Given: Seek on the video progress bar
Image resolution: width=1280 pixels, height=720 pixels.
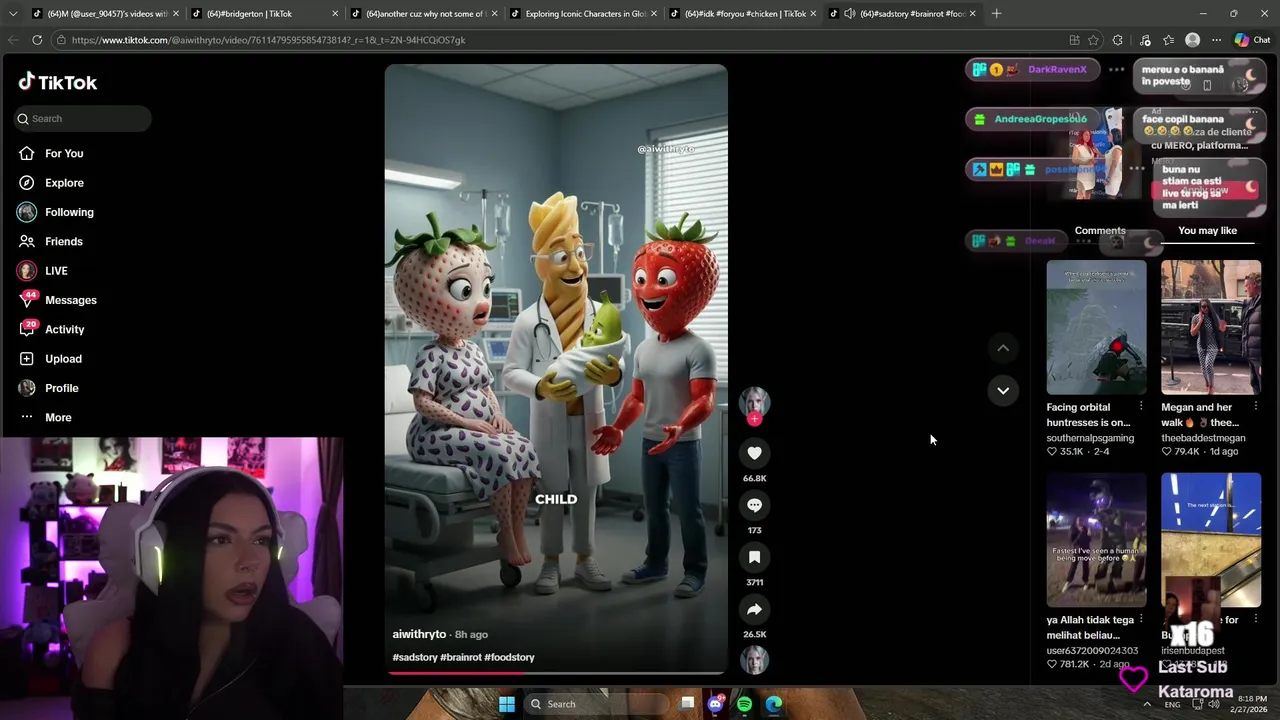Looking at the screenshot, I should [556, 672].
